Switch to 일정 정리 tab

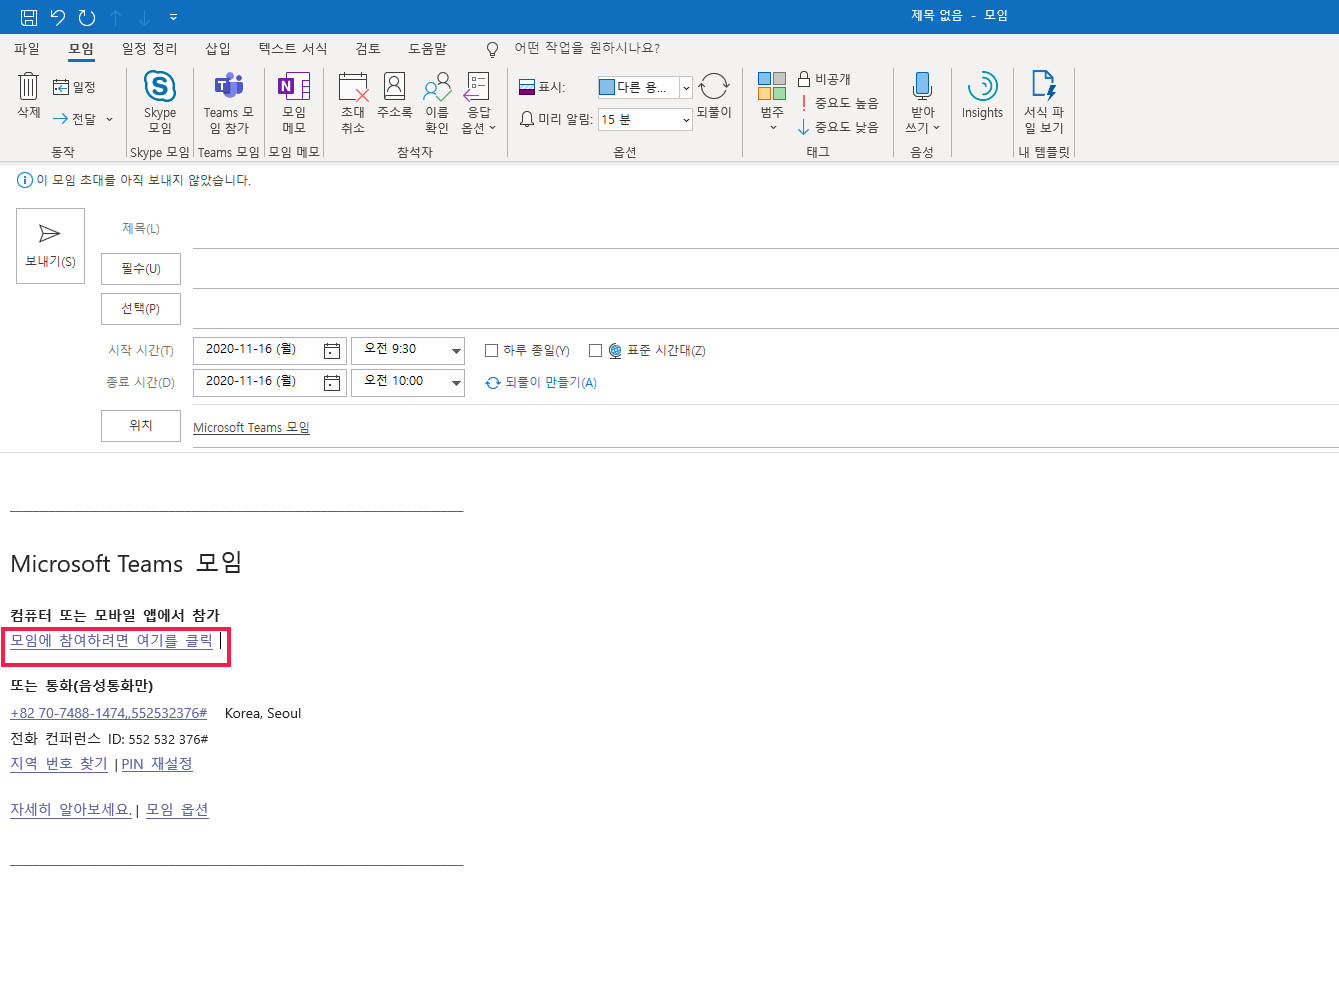click(149, 48)
